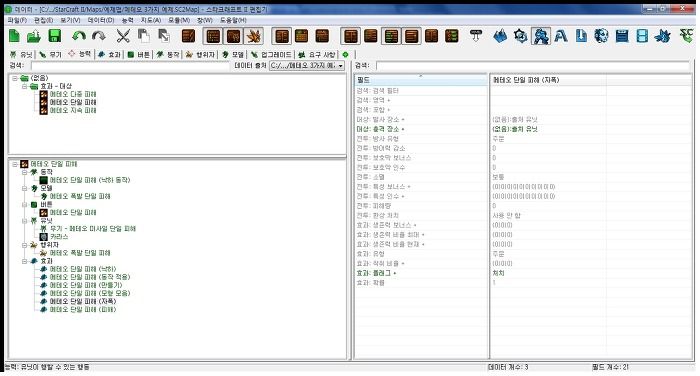The width and height of the screenshot is (700, 376).
Task: Click the blue clapboard module icon
Action: point(622,36)
